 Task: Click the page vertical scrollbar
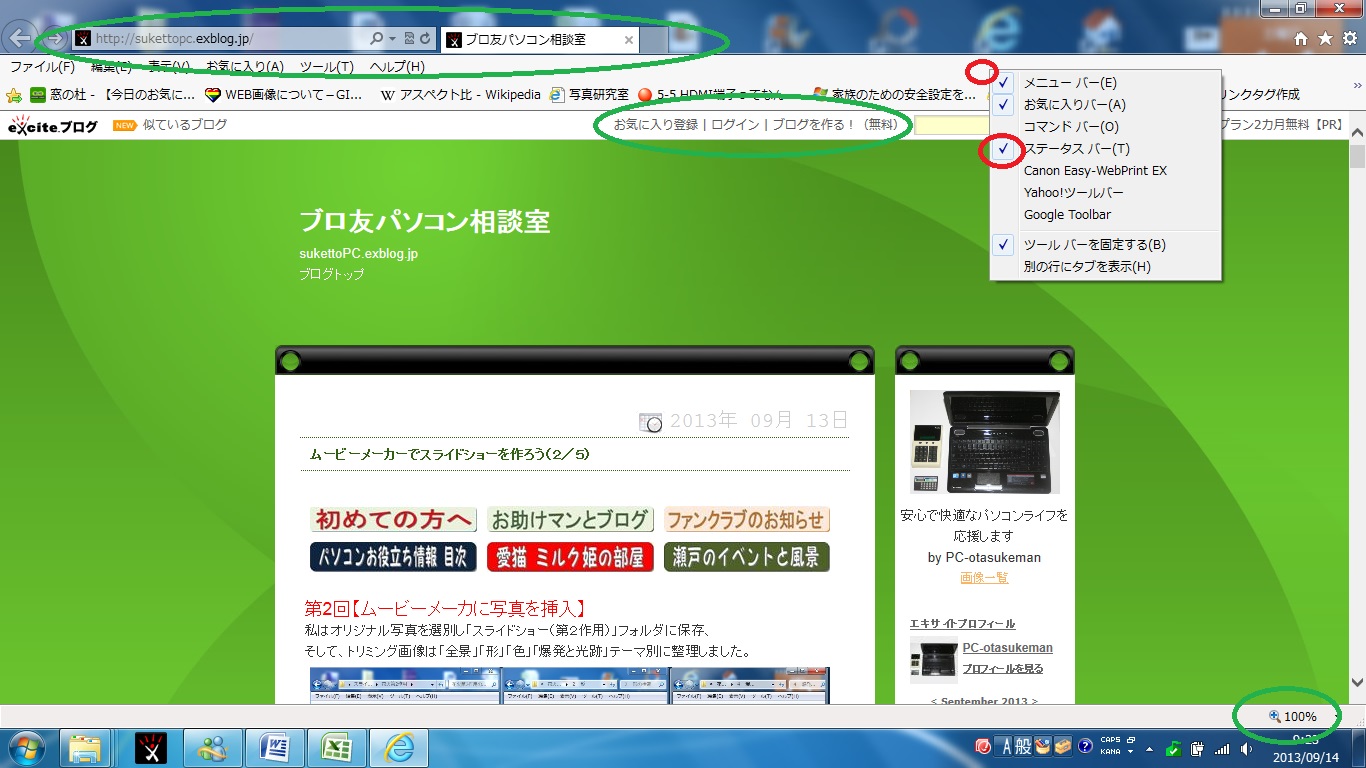pos(1357,407)
